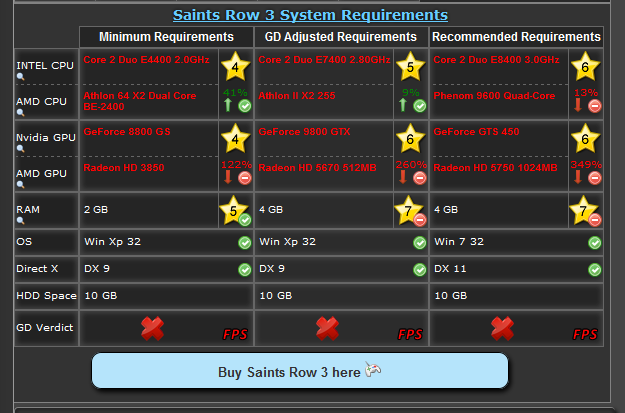Click red minus beside 349% in Recommended GPU
This screenshot has height=413, width=625.
click(595, 178)
